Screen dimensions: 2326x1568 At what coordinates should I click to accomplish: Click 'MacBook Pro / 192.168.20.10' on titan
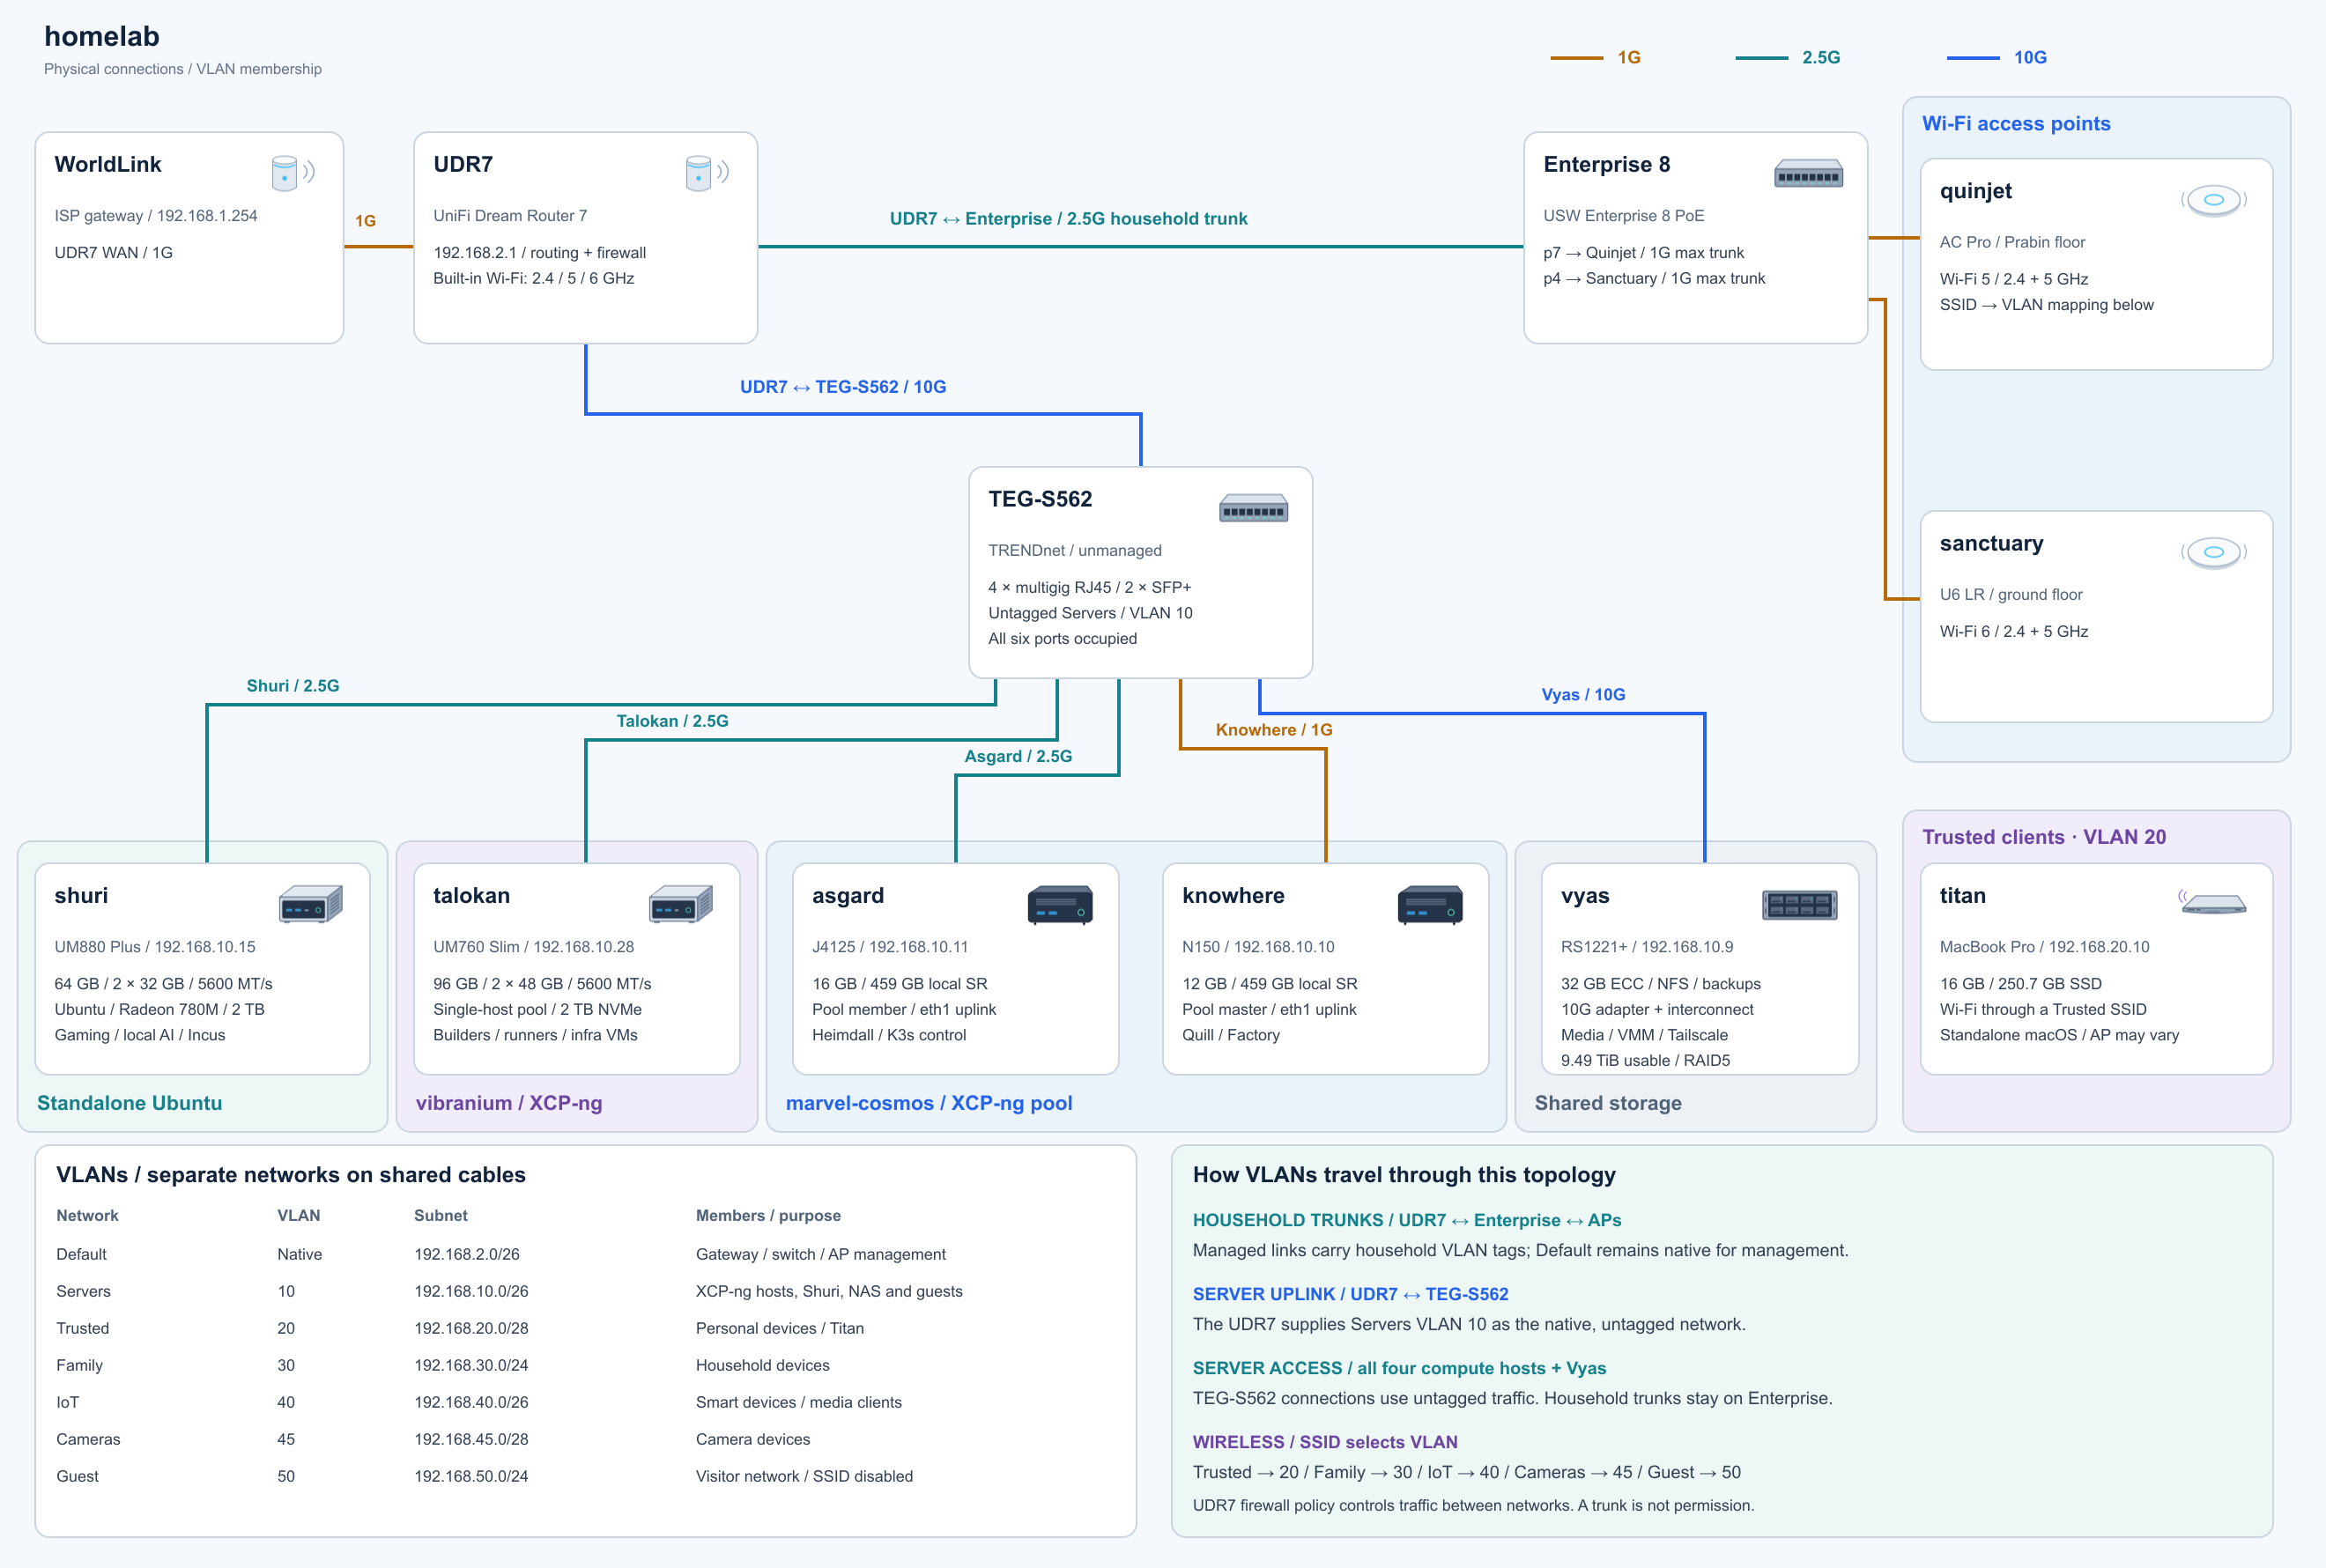tap(2044, 946)
